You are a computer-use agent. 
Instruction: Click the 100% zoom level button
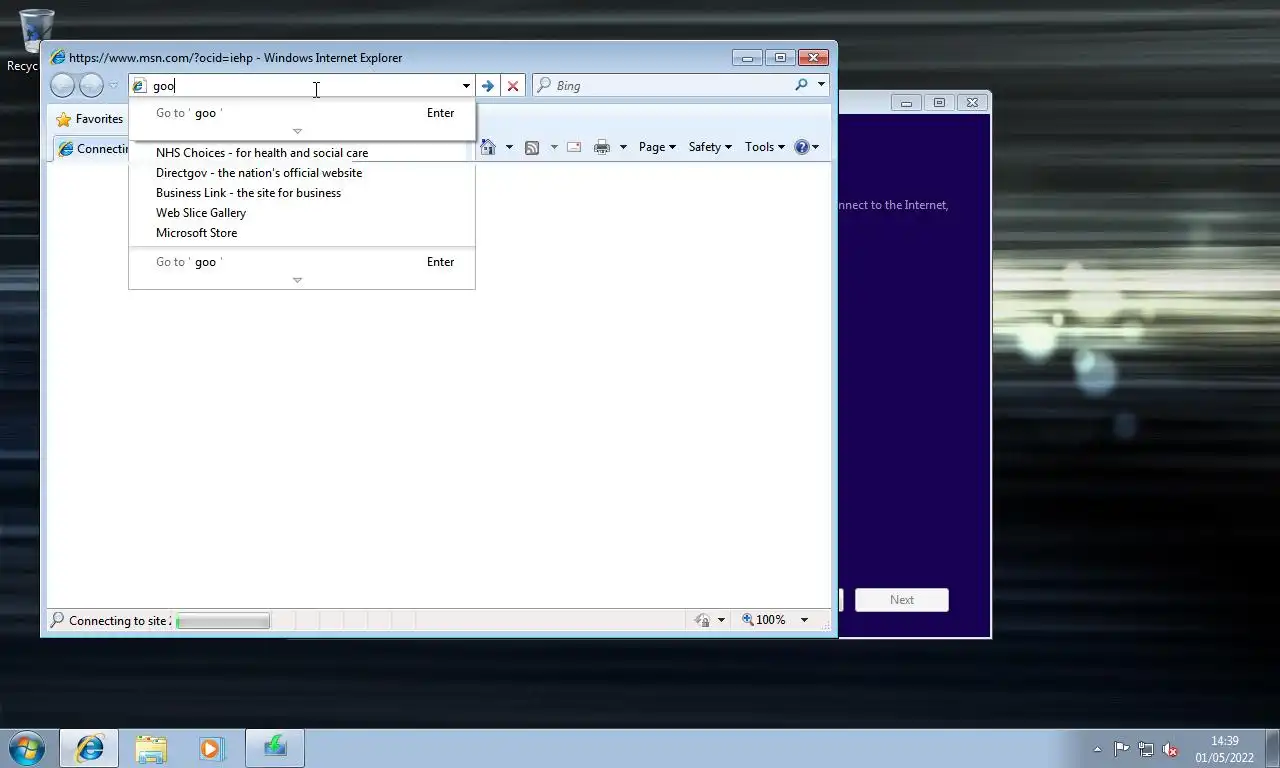(x=764, y=620)
